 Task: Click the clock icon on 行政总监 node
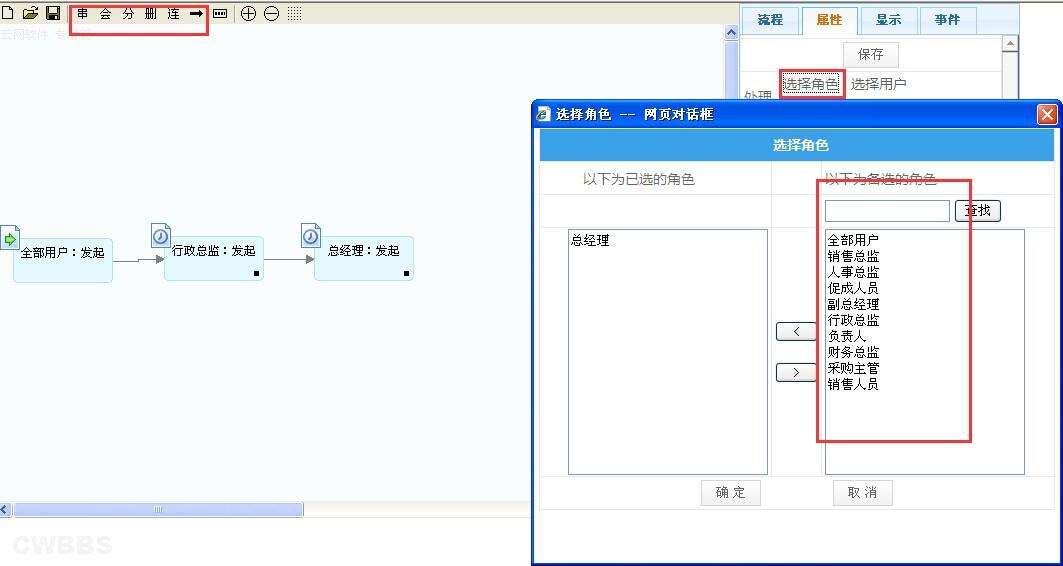pos(161,236)
